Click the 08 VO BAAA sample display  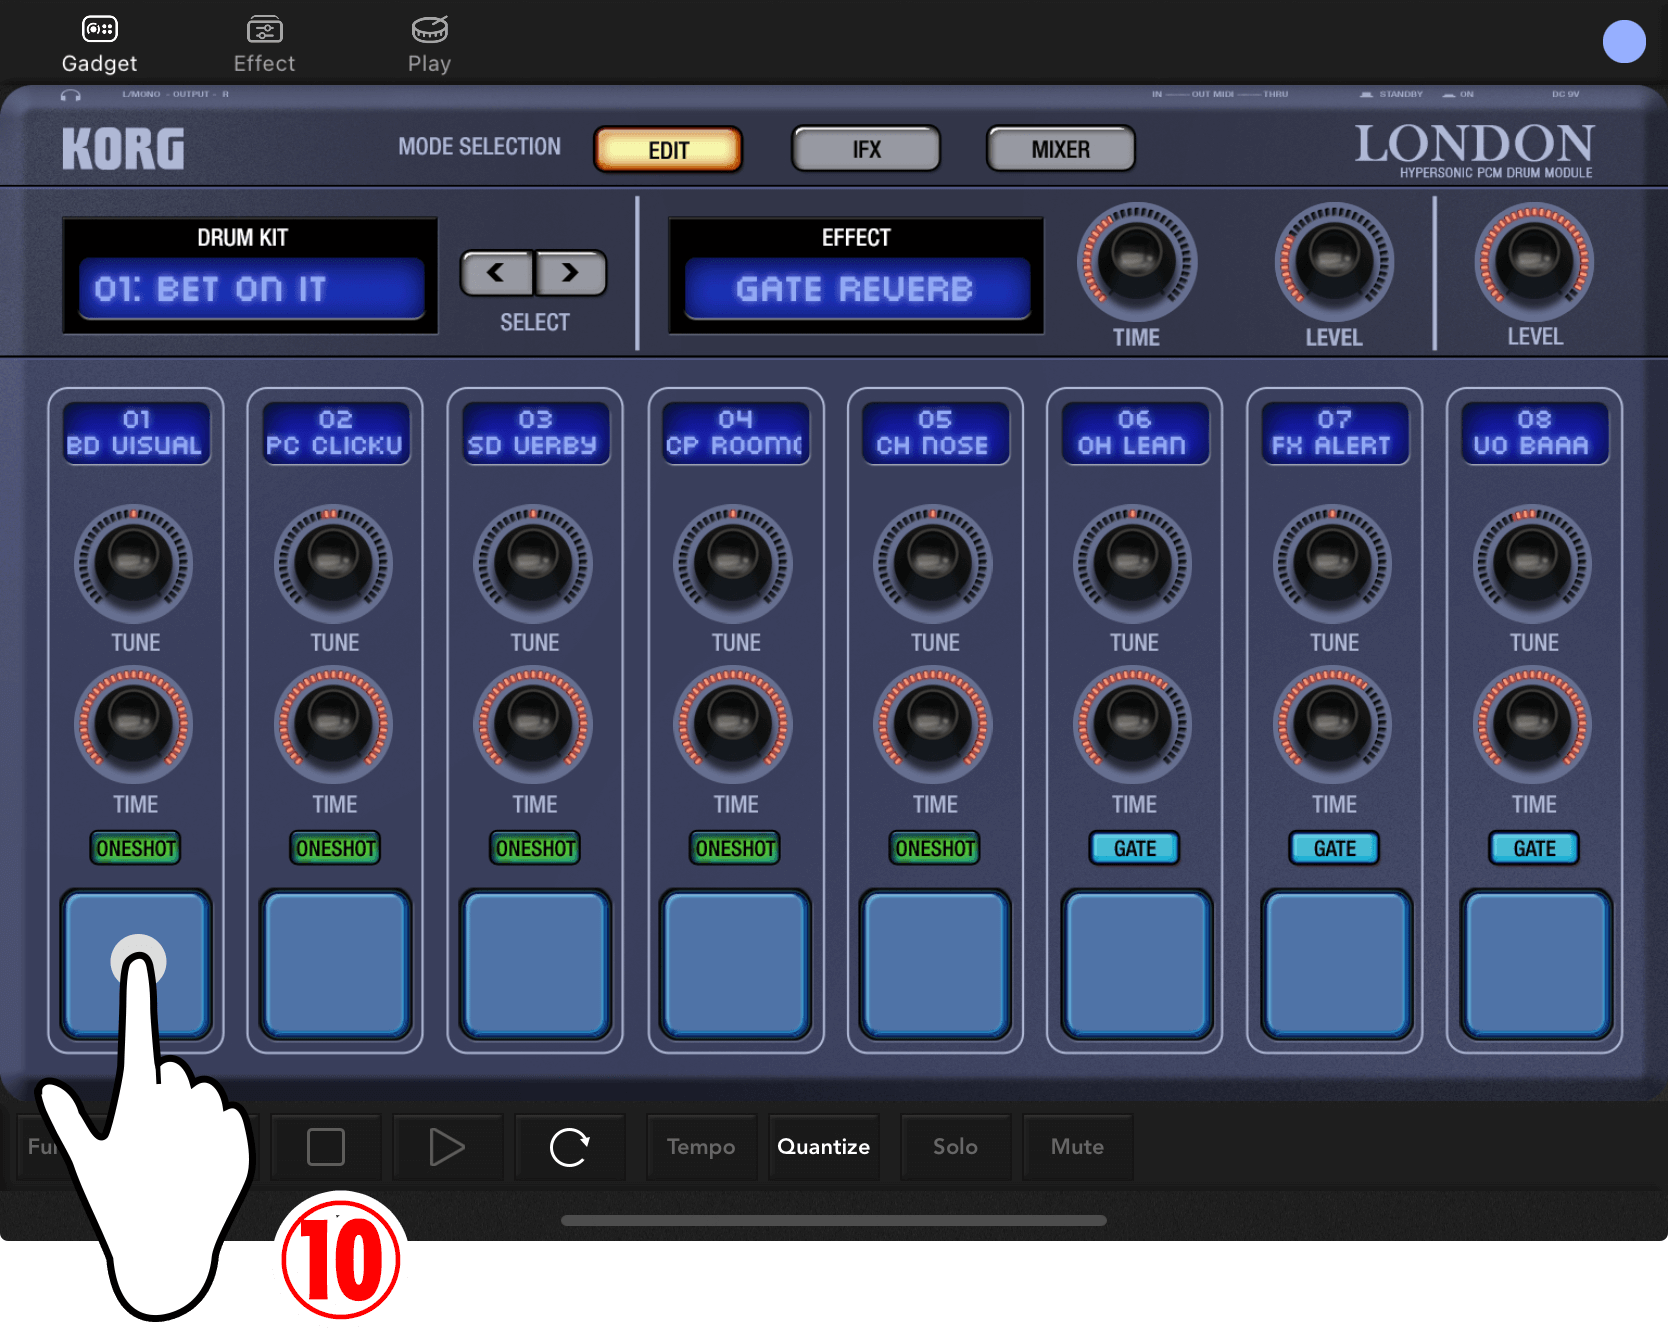tap(1534, 433)
